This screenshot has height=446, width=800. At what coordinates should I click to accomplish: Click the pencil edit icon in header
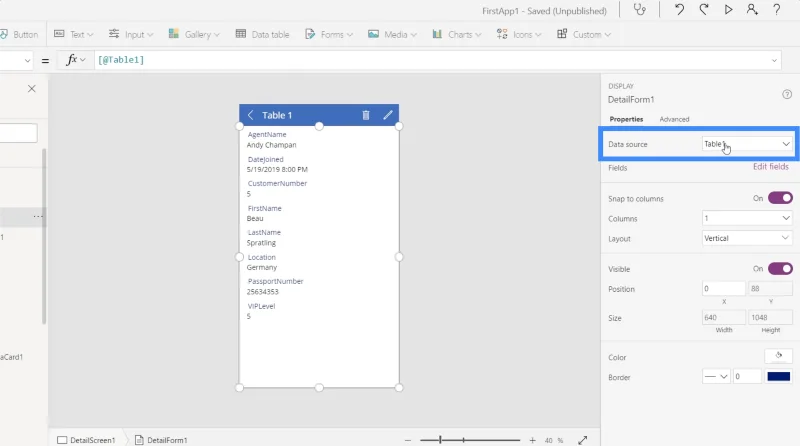(x=388, y=115)
